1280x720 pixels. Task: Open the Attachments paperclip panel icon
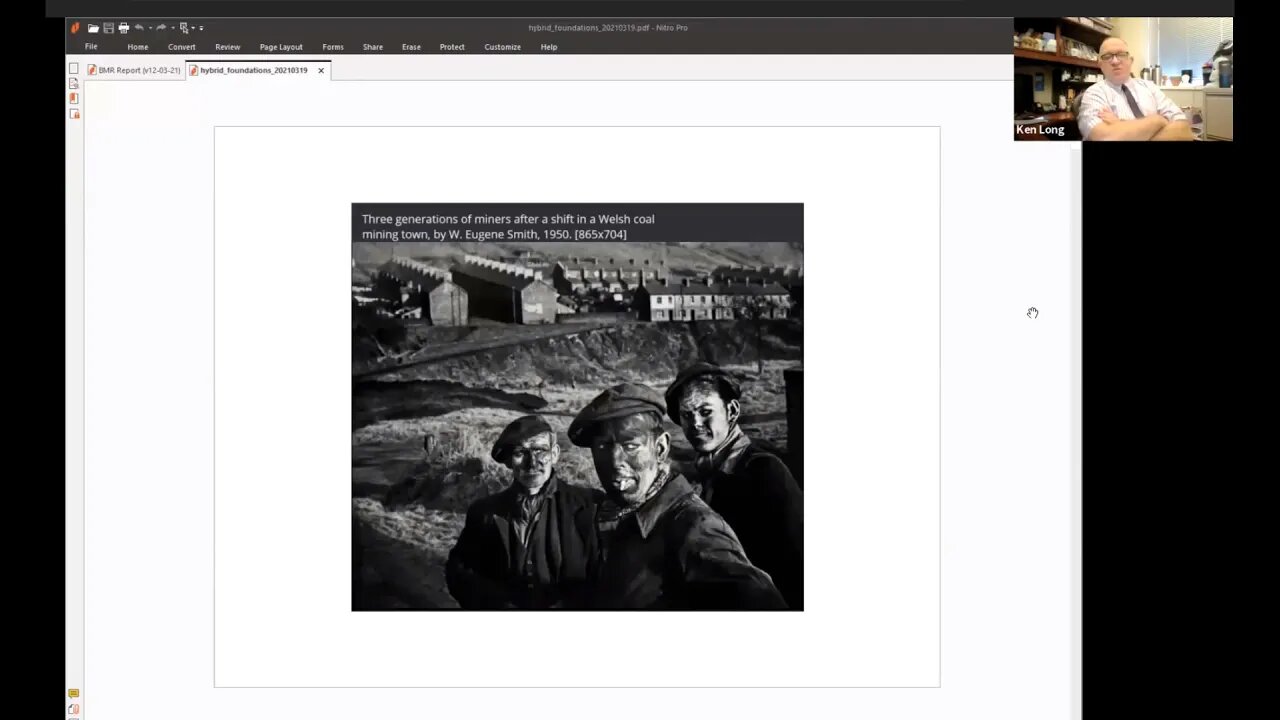pos(74,709)
